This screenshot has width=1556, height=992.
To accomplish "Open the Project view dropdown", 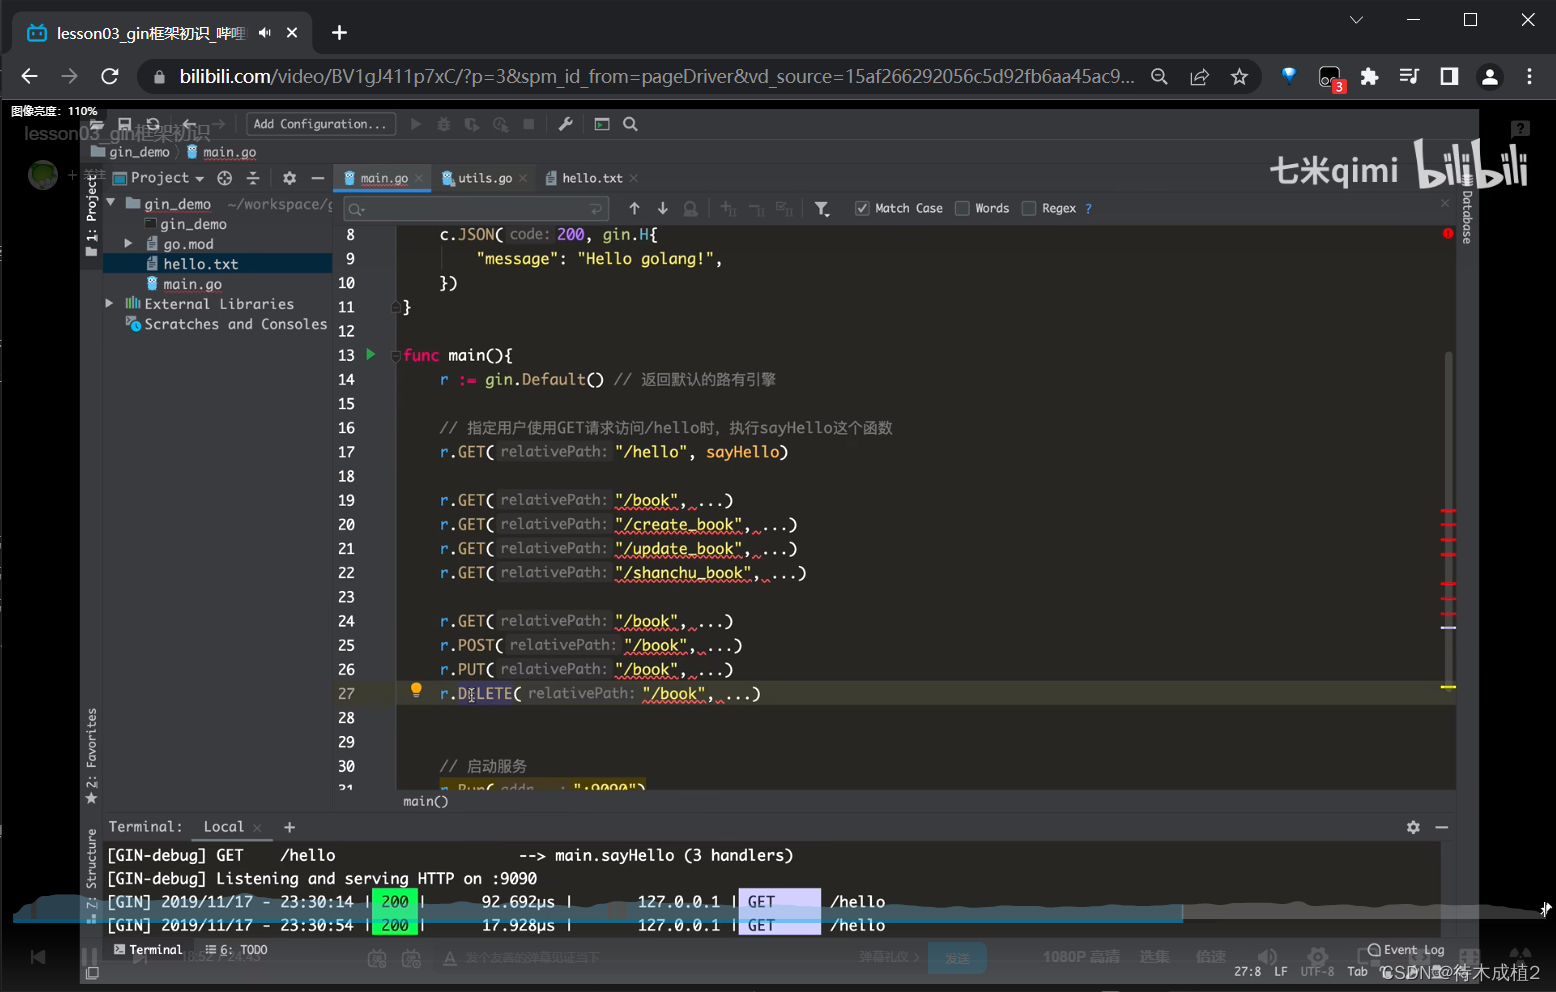I will 166,178.
